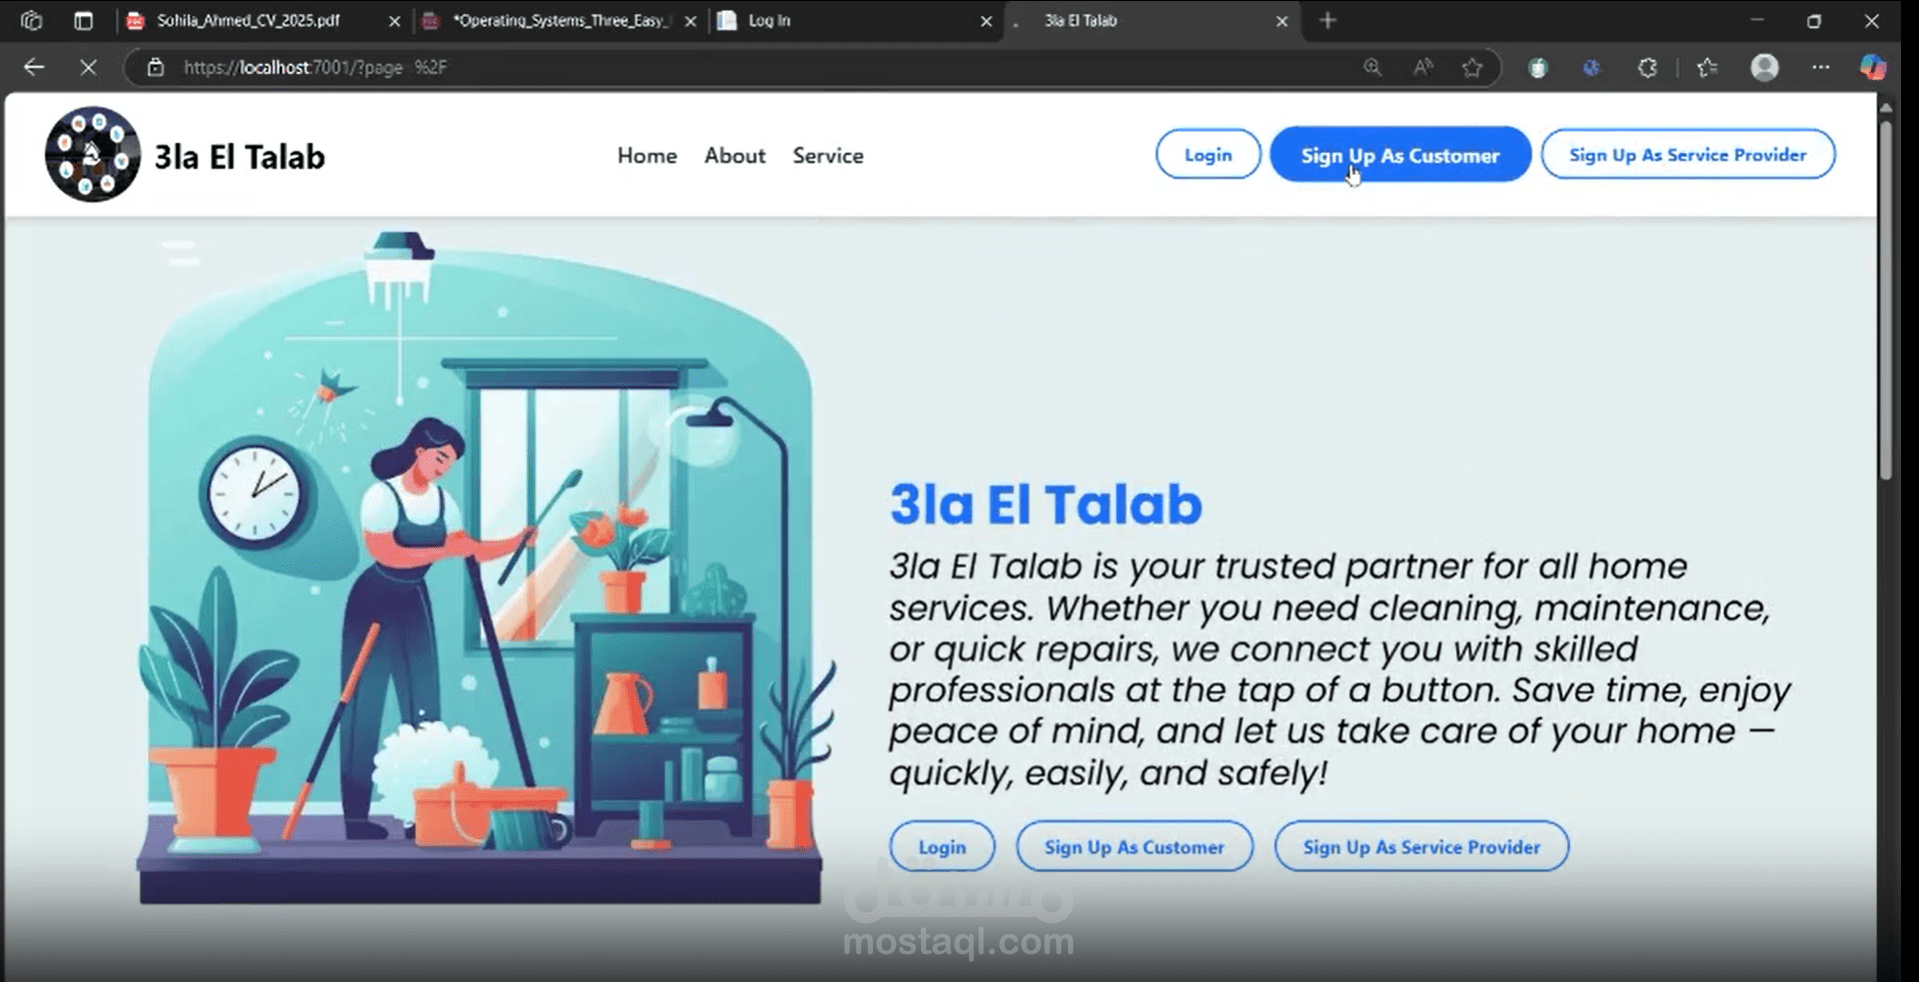The height and width of the screenshot is (982, 1919).
Task: Click the Login button in the header
Action: click(x=1208, y=155)
